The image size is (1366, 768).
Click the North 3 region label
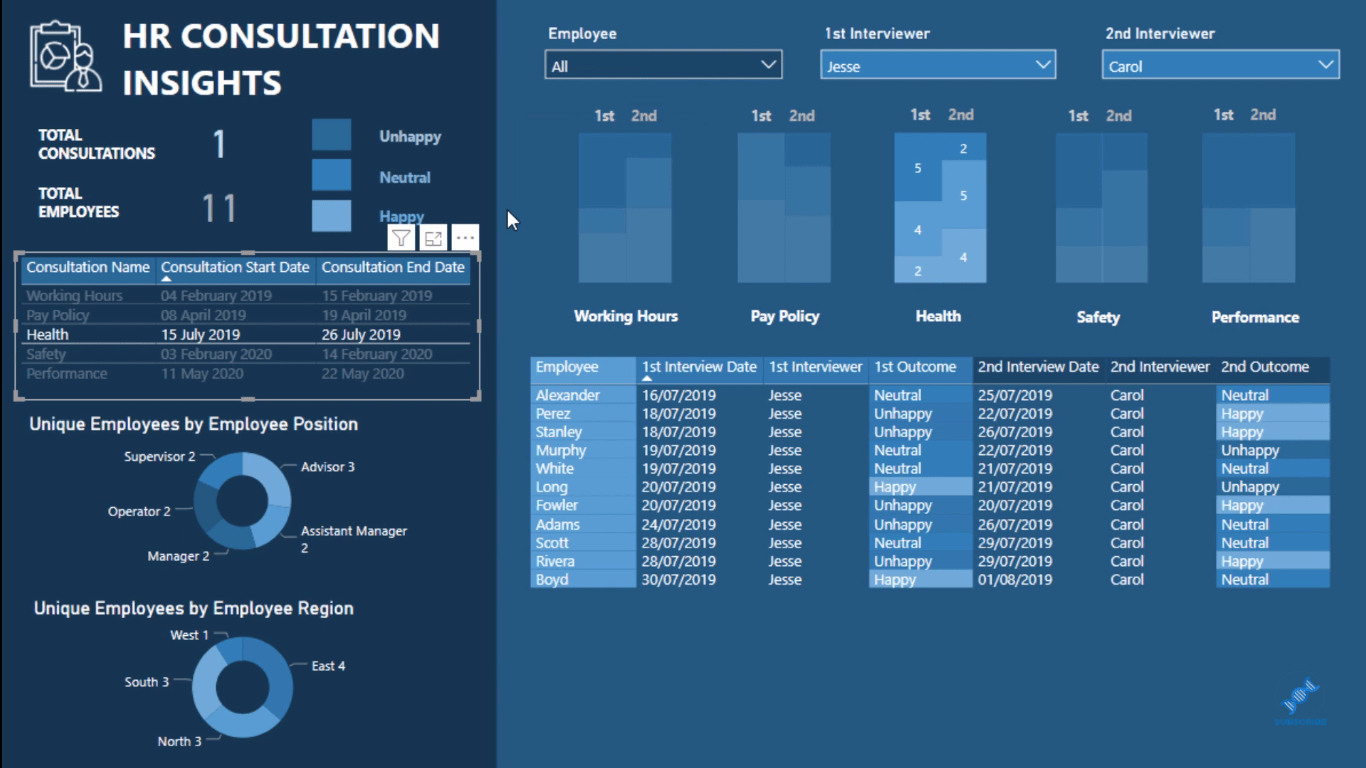179,741
